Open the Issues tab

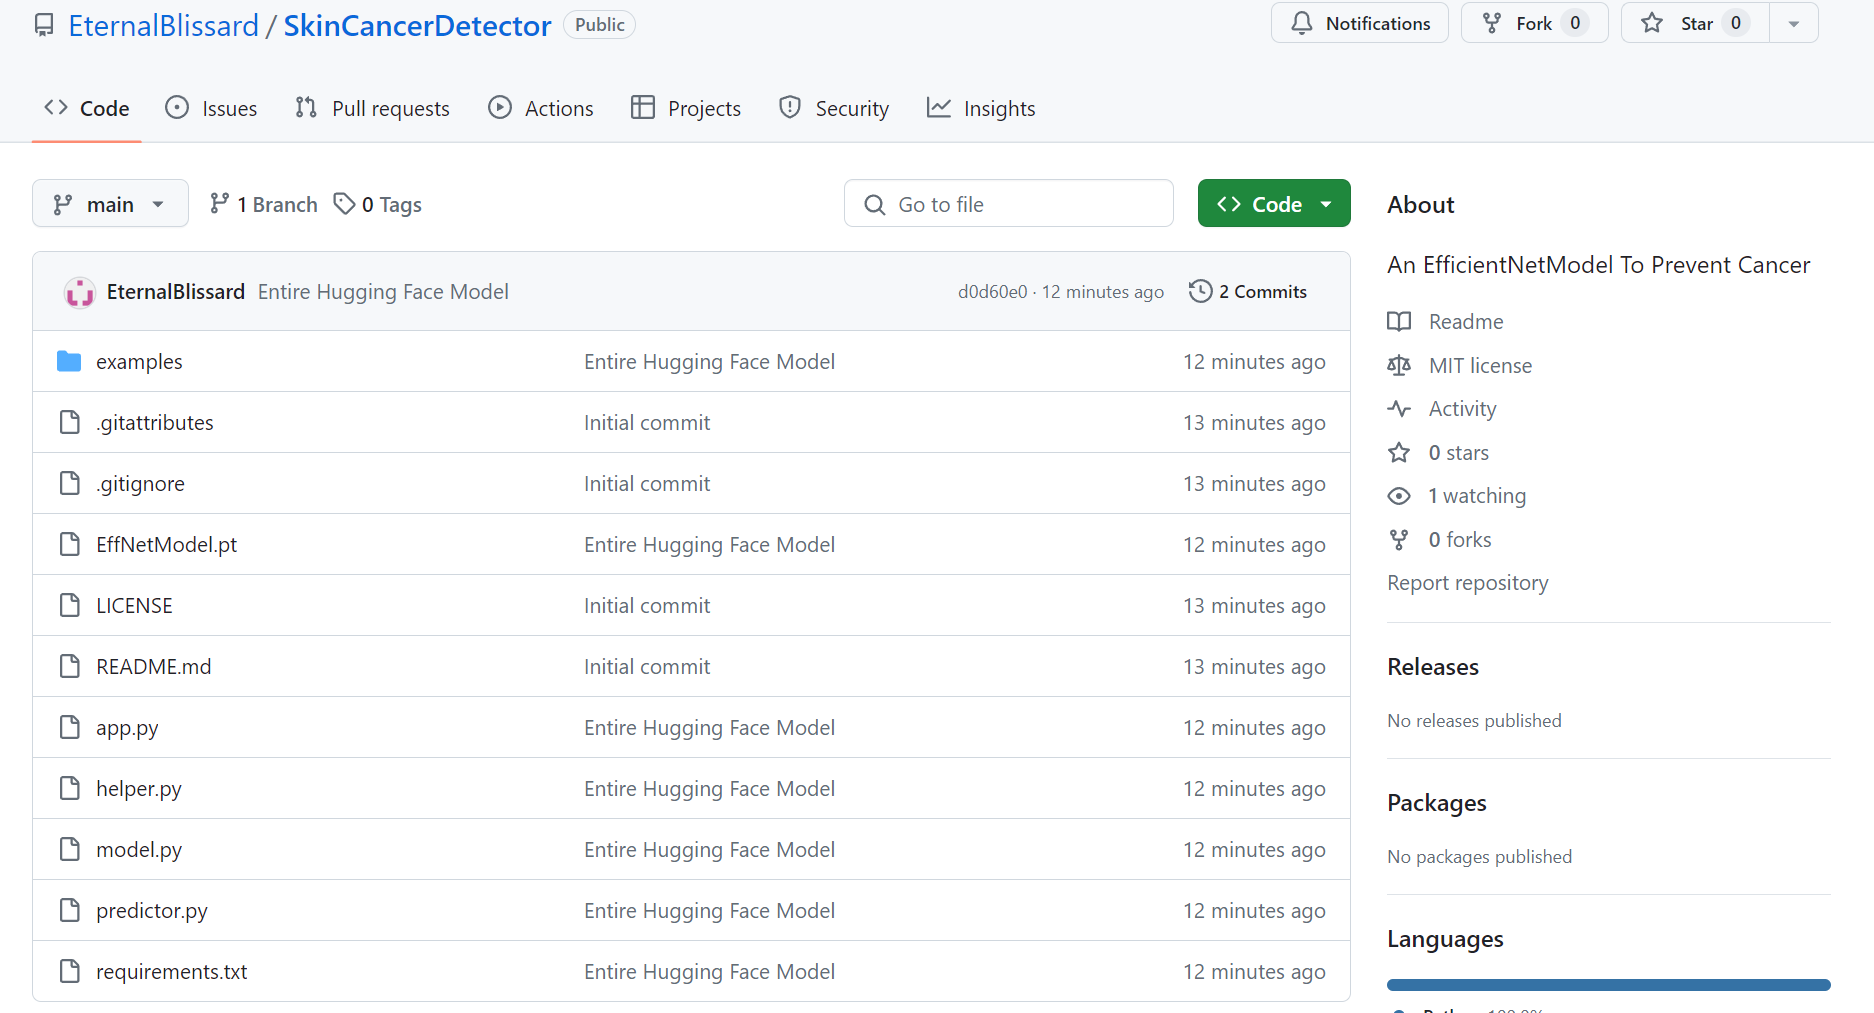[x=211, y=108]
